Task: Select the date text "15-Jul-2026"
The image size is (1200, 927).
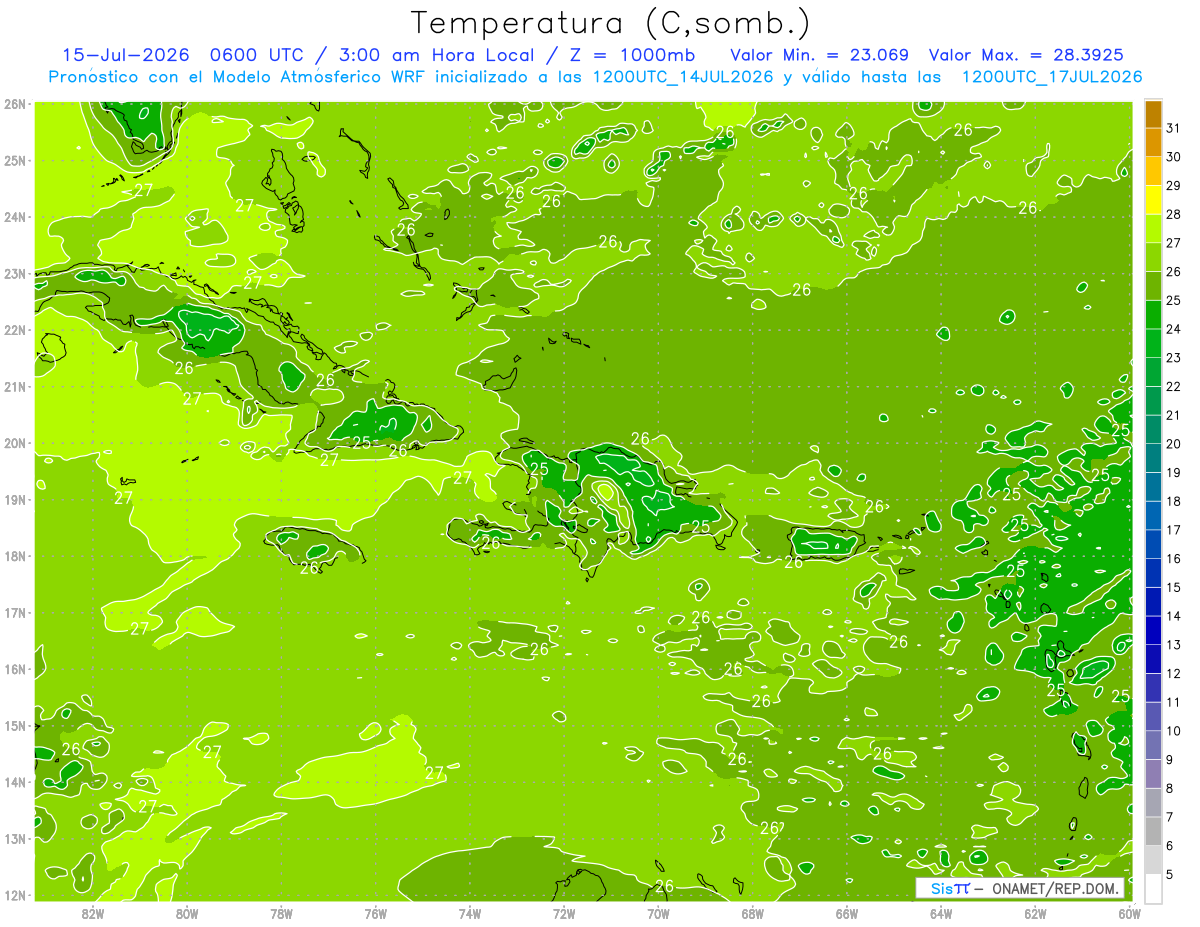Action: [x=125, y=54]
